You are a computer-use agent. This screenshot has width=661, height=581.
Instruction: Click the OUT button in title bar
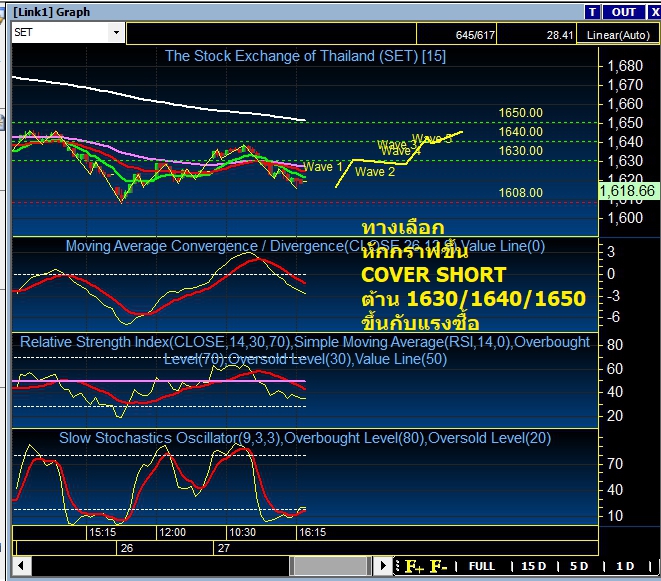[623, 12]
